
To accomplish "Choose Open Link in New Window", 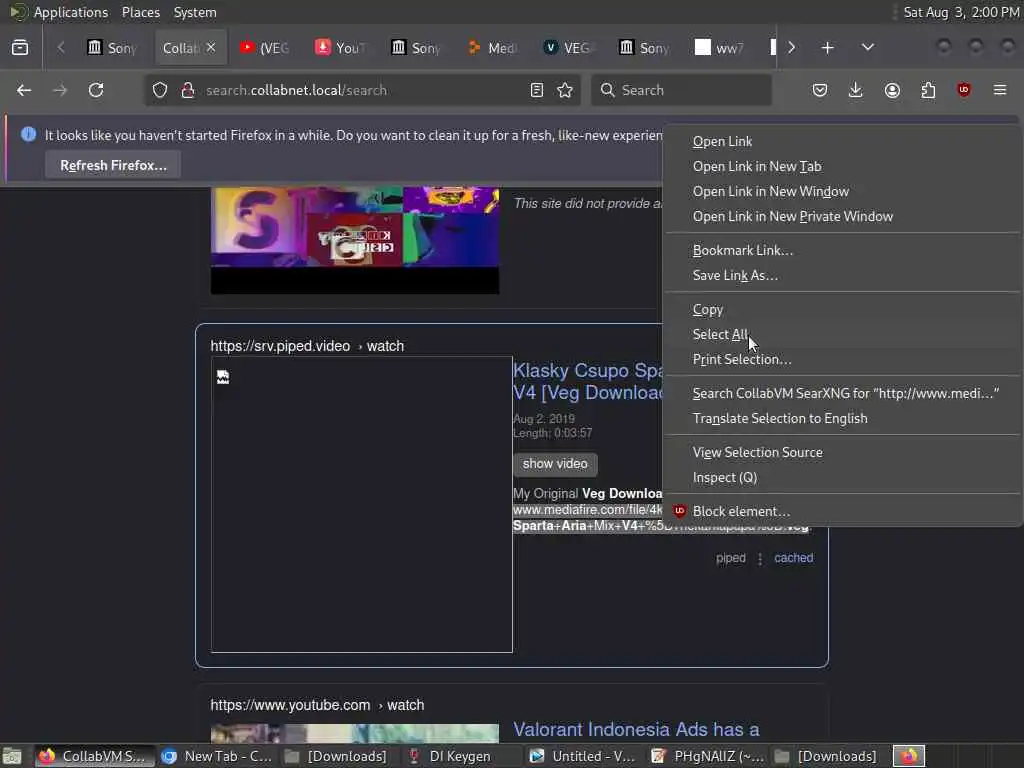I will tap(842, 191).
